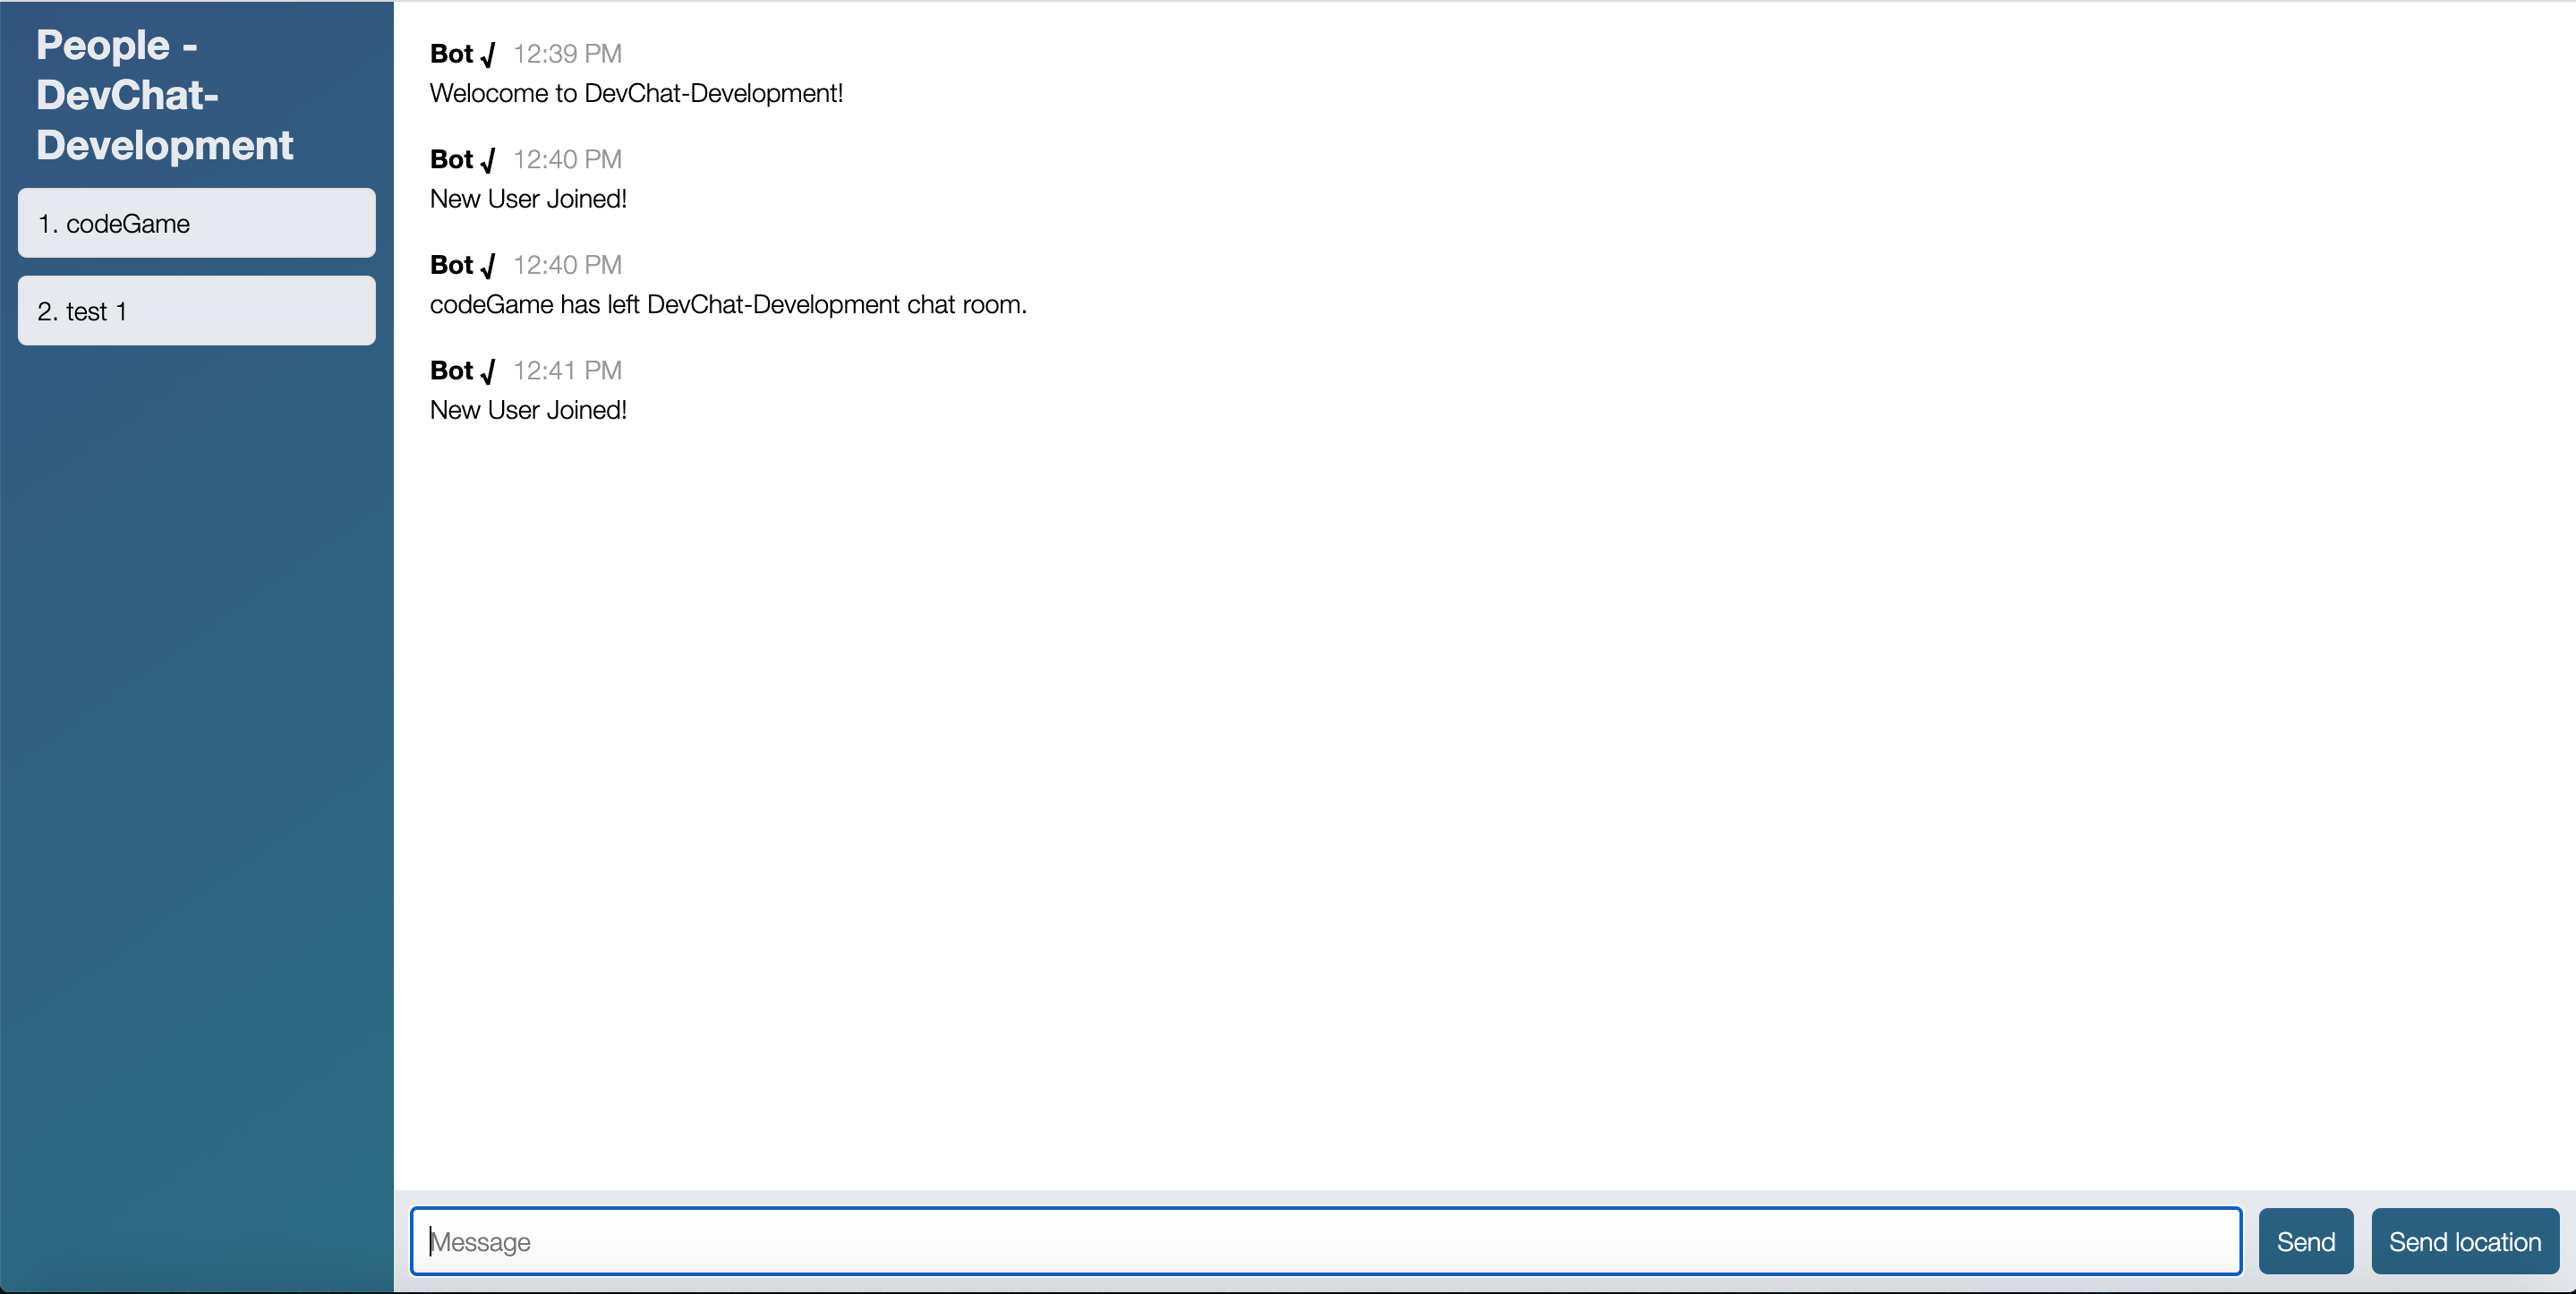Screen dimensions: 2576x1294
Task: Click timestamp above codeGame has left message
Action: coord(567,265)
